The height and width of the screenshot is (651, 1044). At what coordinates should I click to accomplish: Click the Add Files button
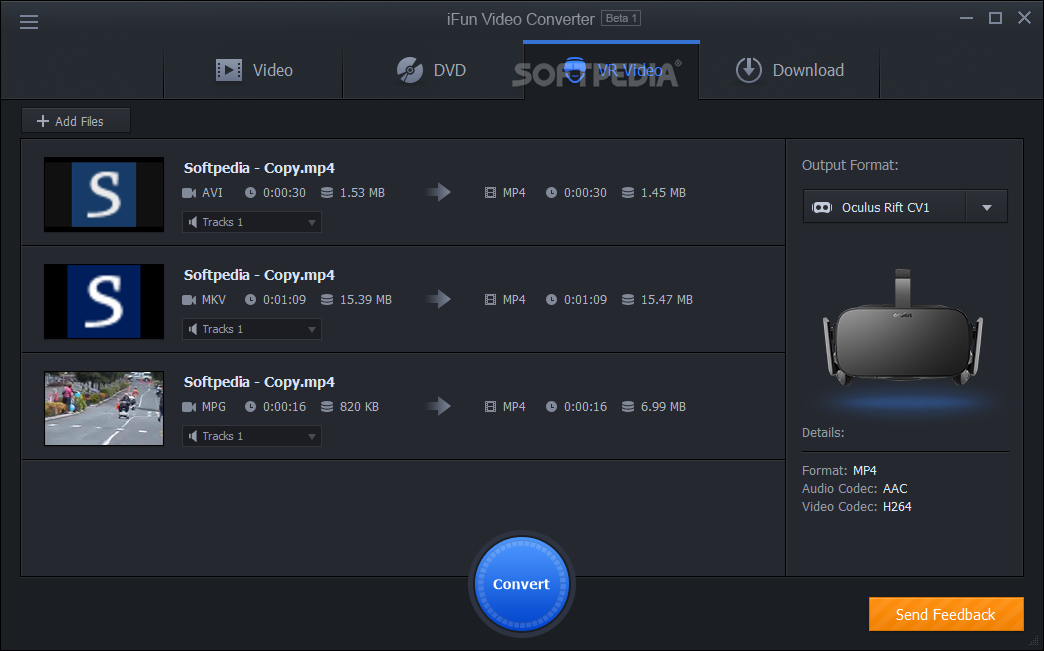click(75, 120)
